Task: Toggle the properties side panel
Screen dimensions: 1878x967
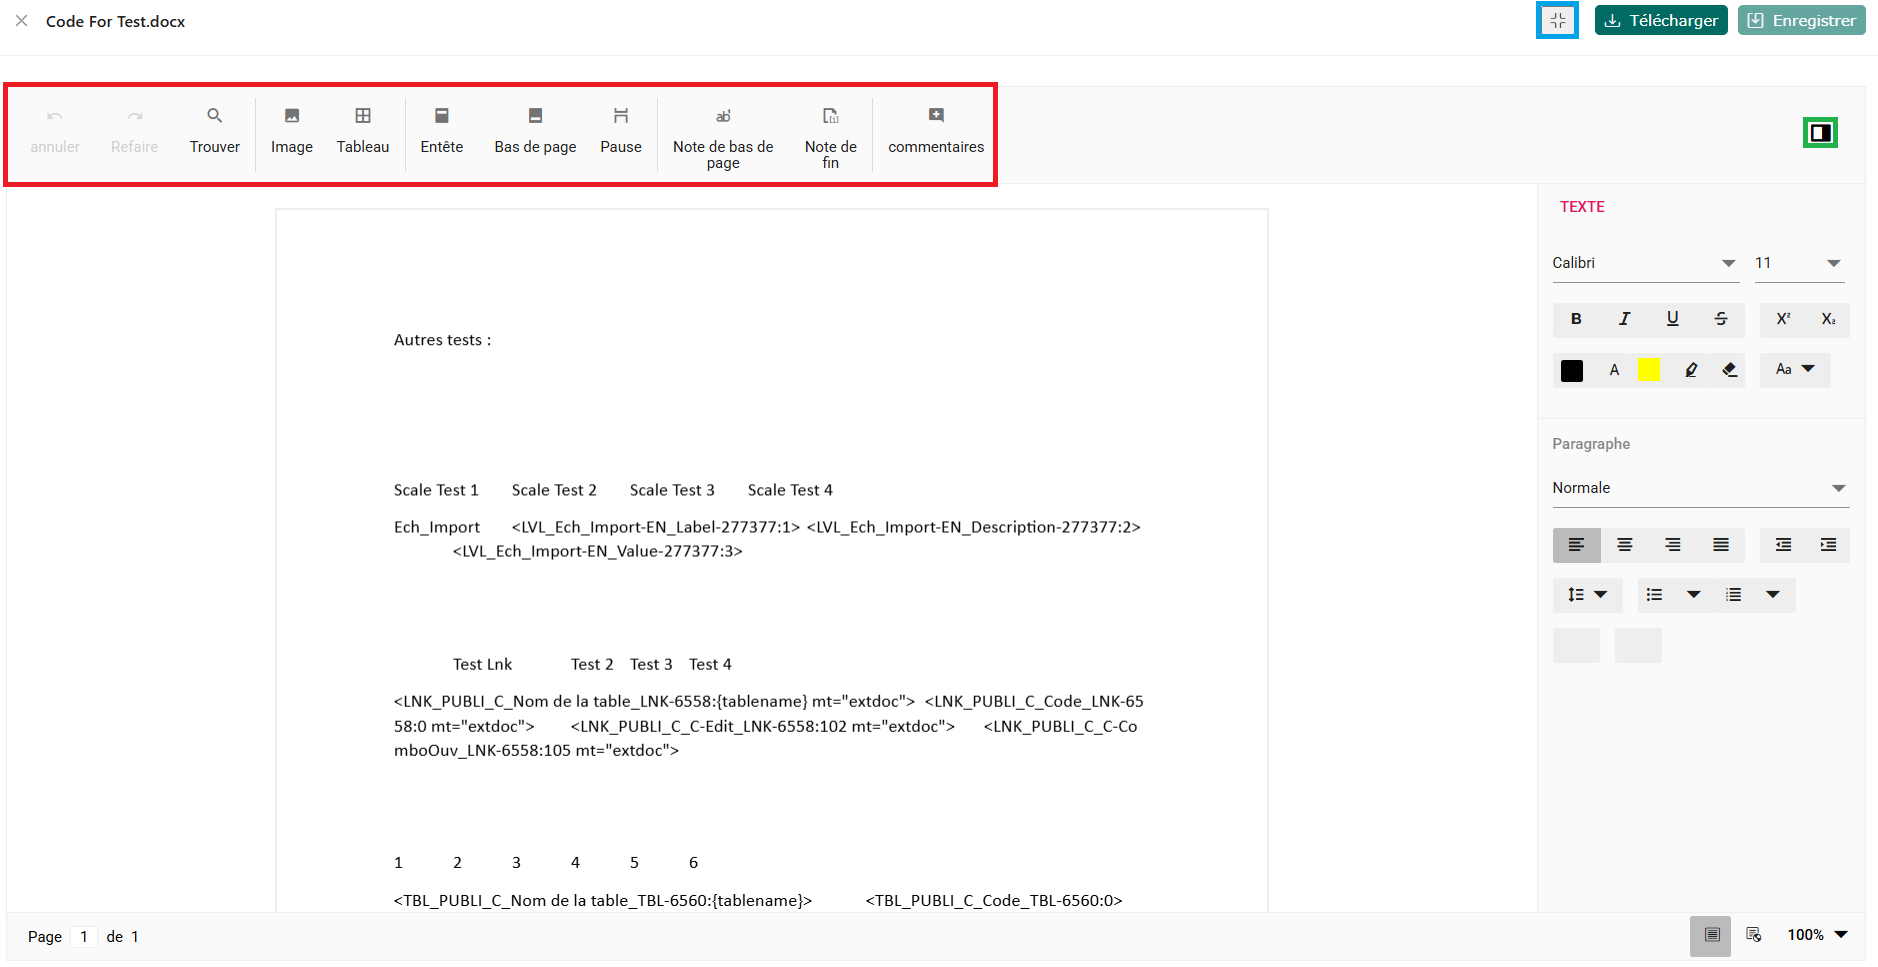Action: pos(1820,133)
